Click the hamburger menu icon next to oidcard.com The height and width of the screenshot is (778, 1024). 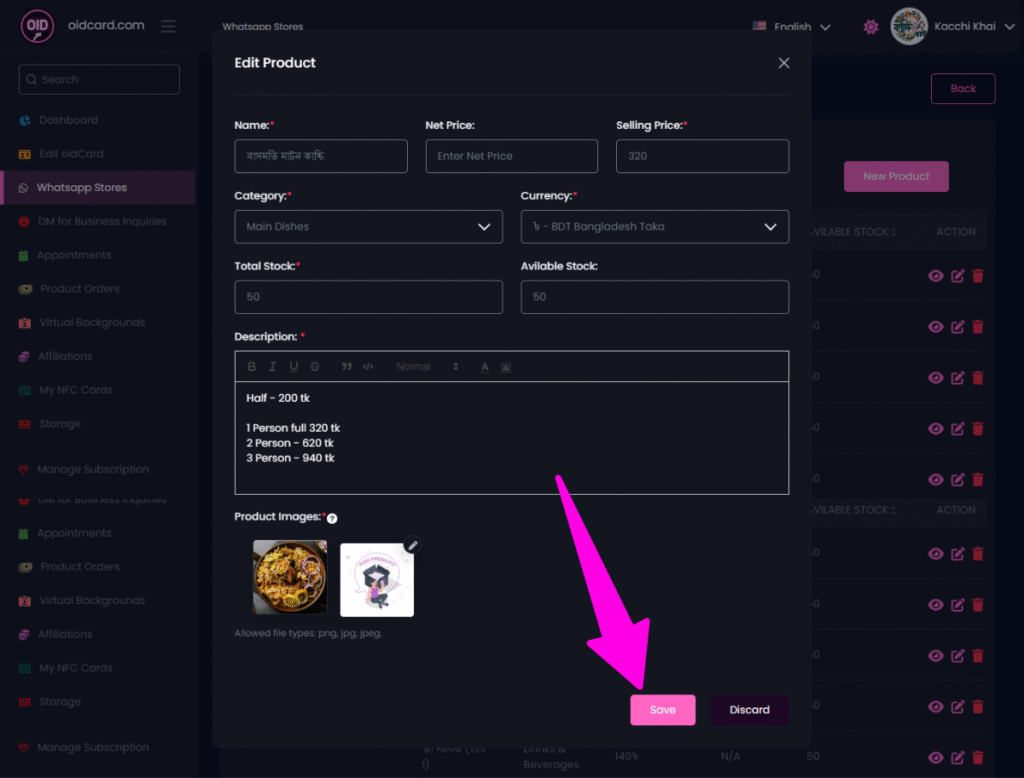pos(168,26)
